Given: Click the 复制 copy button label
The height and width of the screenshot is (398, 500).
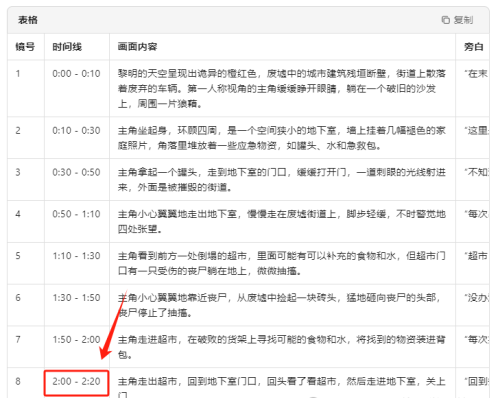Looking at the screenshot, I should tap(463, 20).
